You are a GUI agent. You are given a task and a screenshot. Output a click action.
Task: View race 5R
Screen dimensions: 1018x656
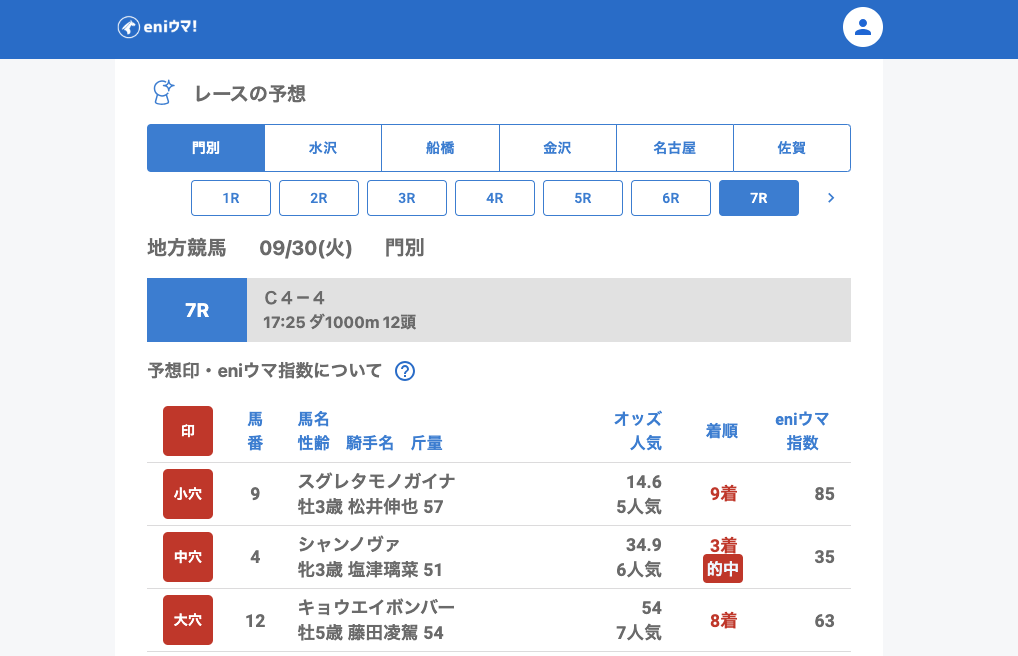click(583, 198)
